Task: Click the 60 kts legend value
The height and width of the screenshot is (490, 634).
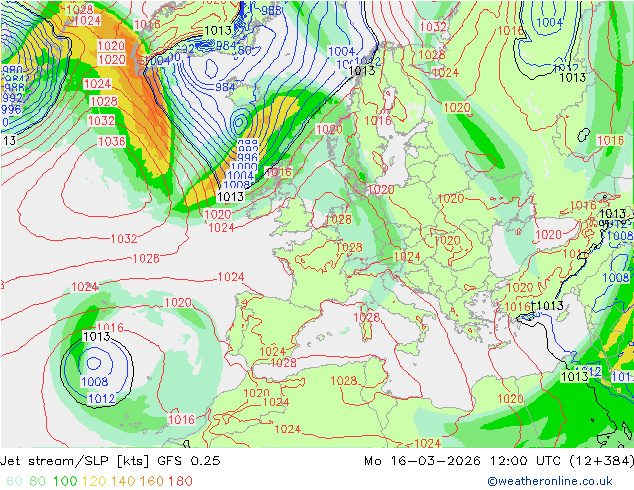Action: [15, 481]
